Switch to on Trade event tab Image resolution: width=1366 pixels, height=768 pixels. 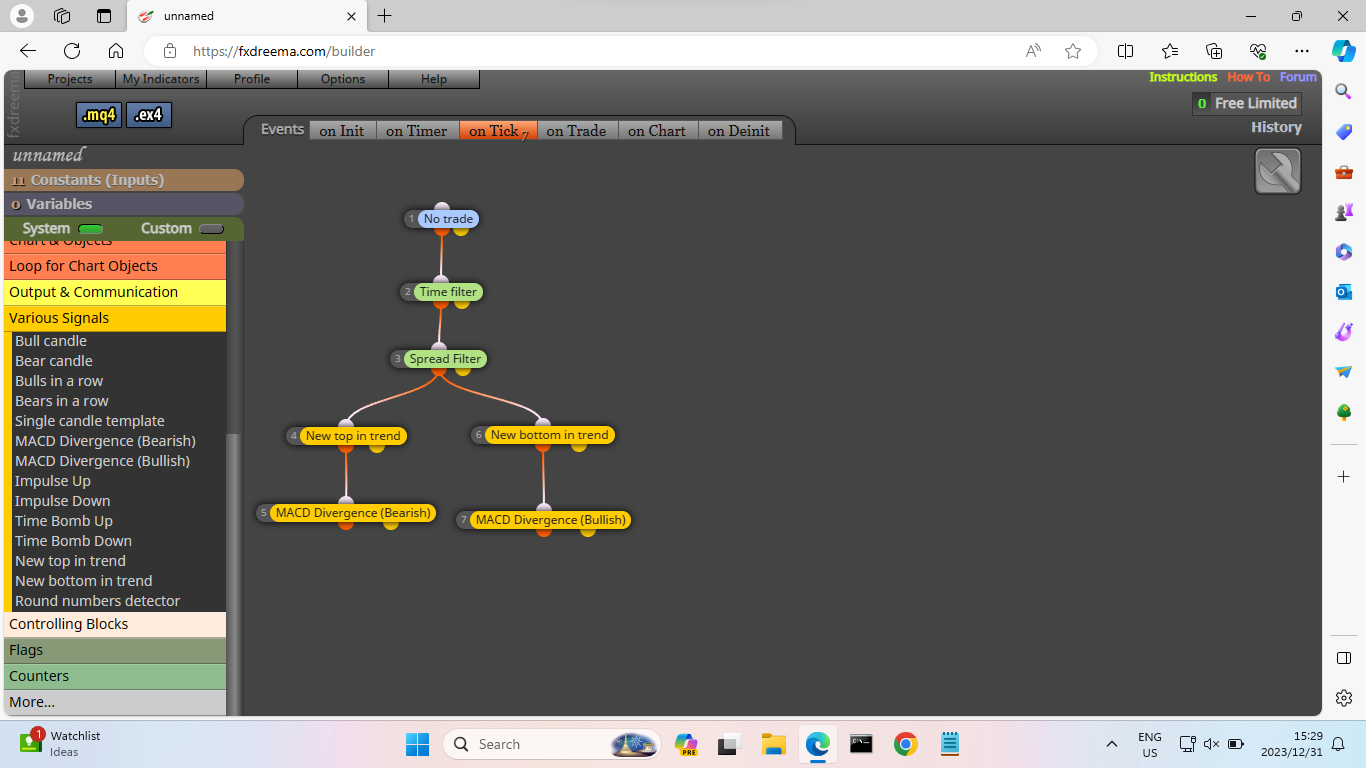point(577,131)
